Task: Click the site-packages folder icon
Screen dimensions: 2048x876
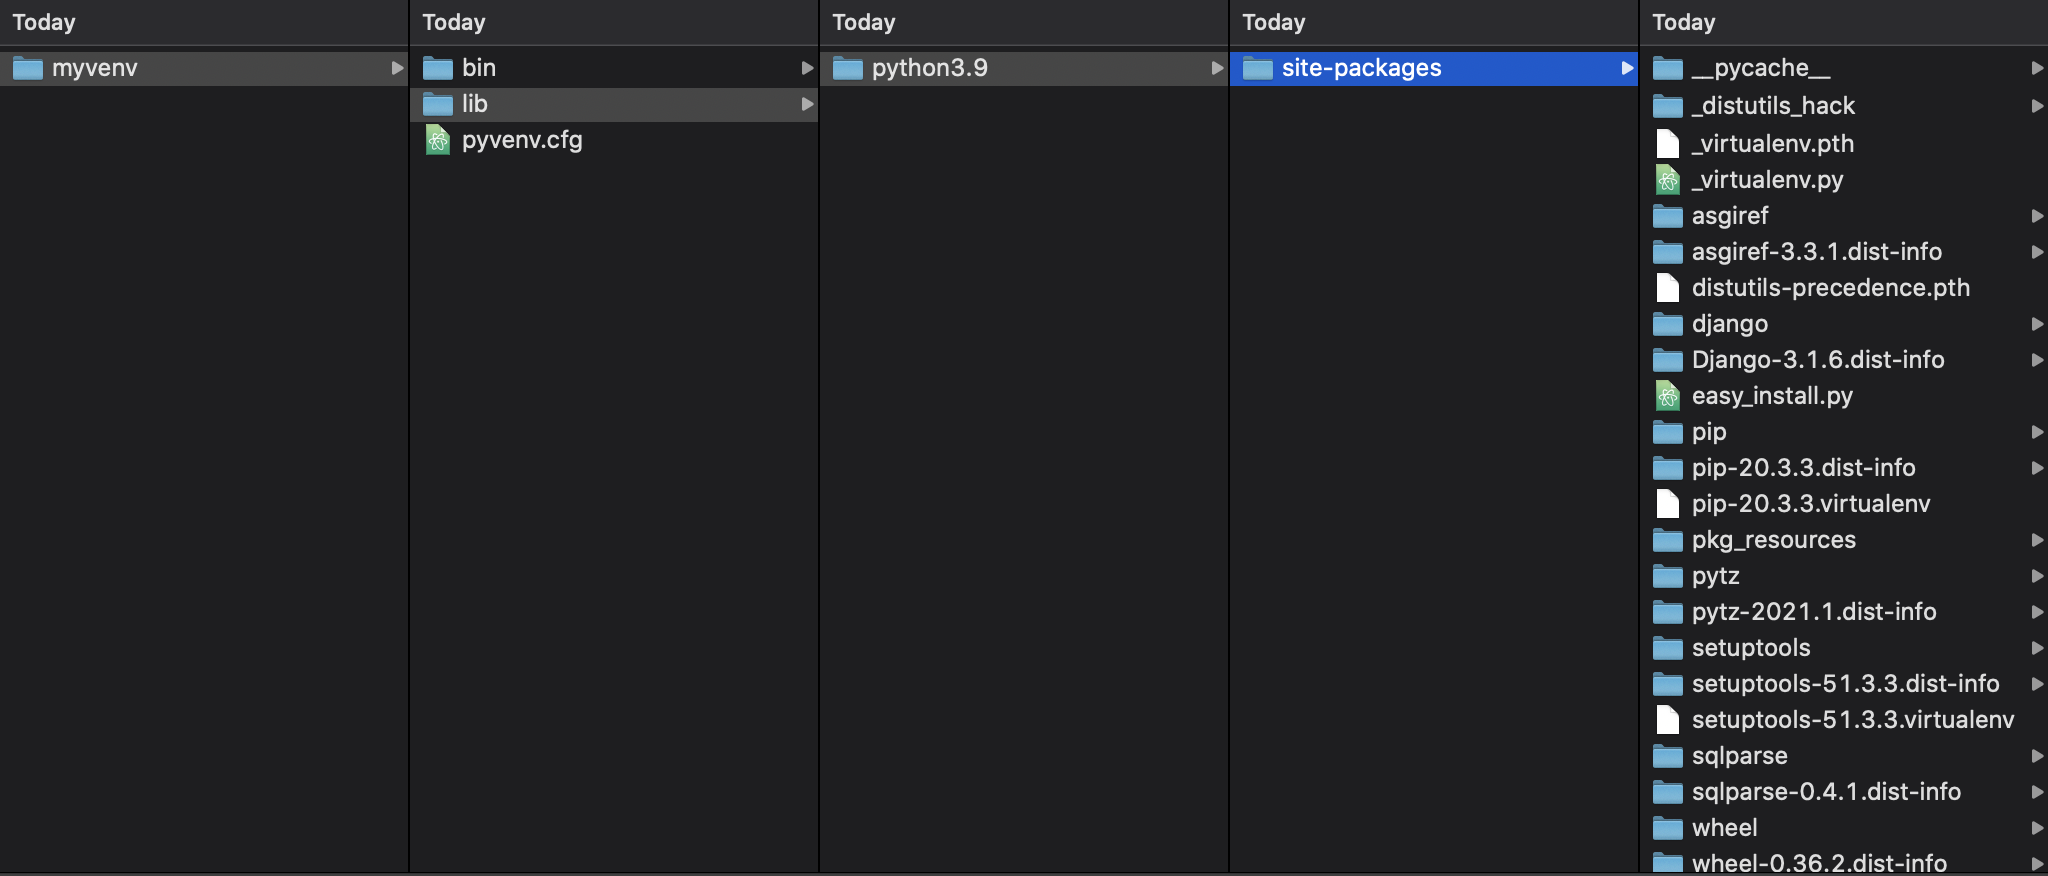Action: tap(1258, 68)
